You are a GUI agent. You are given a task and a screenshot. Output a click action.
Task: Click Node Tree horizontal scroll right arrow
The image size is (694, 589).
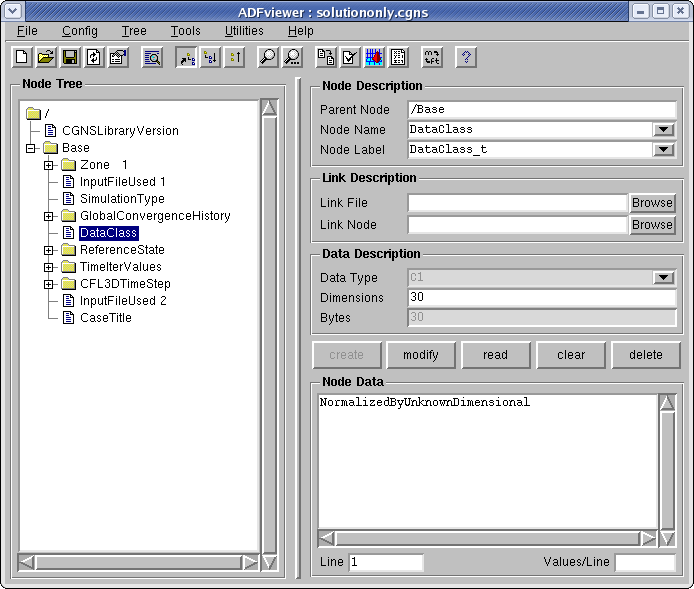pyautogui.click(x=250, y=562)
